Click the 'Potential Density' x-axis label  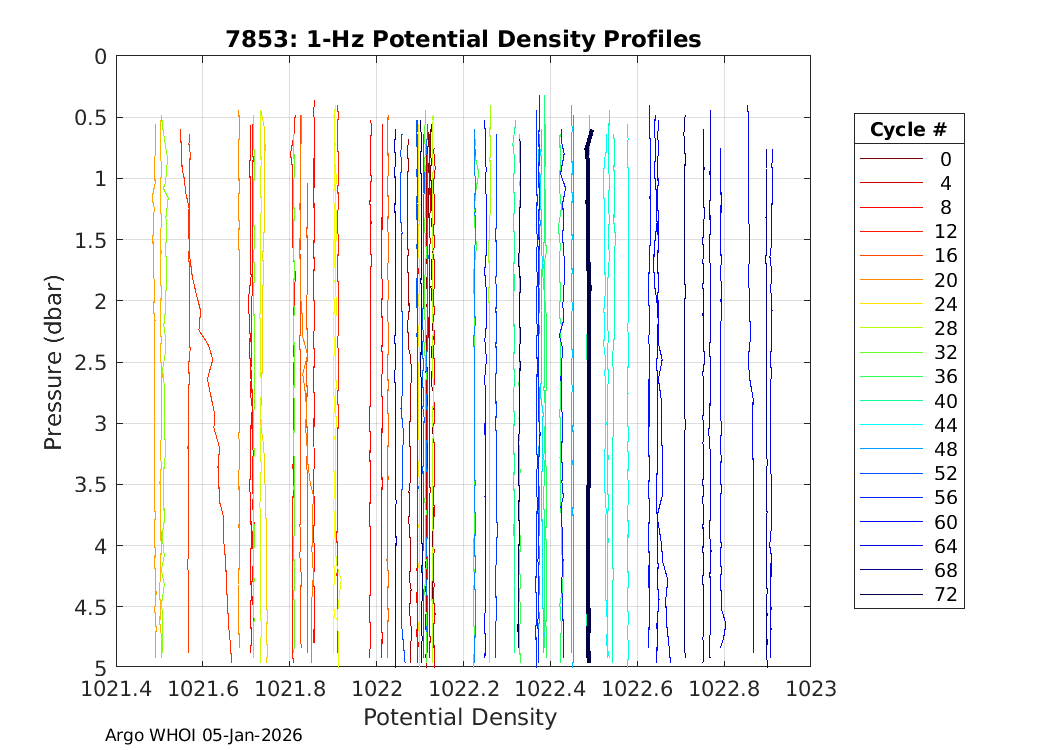[459, 717]
